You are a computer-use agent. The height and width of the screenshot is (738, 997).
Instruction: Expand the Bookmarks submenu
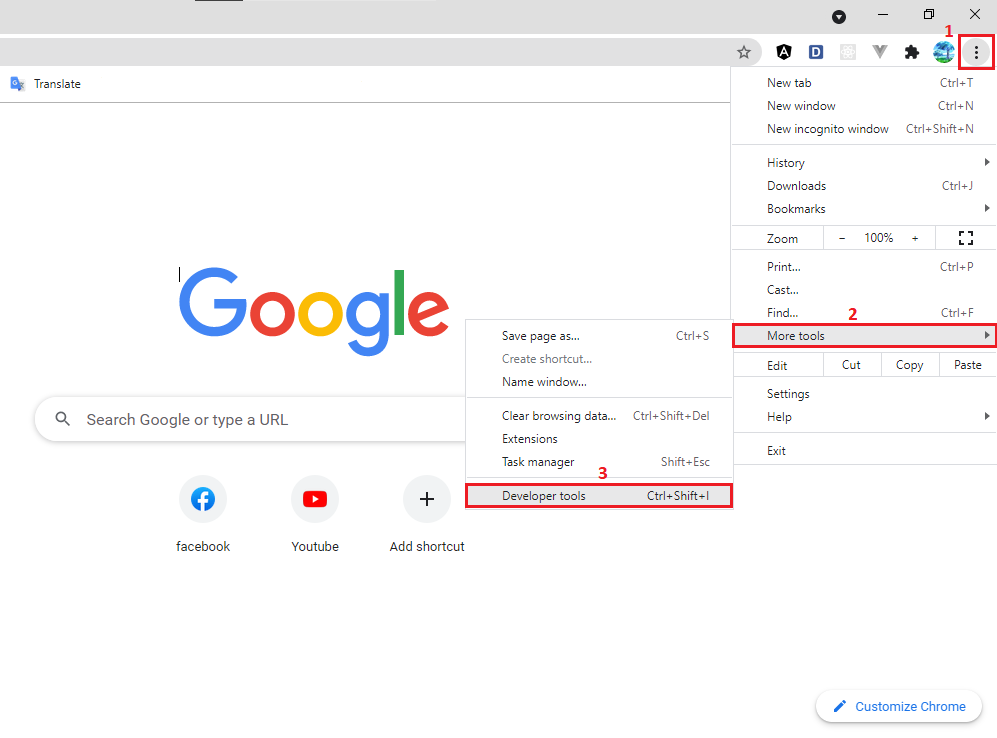pyautogui.click(x=864, y=208)
